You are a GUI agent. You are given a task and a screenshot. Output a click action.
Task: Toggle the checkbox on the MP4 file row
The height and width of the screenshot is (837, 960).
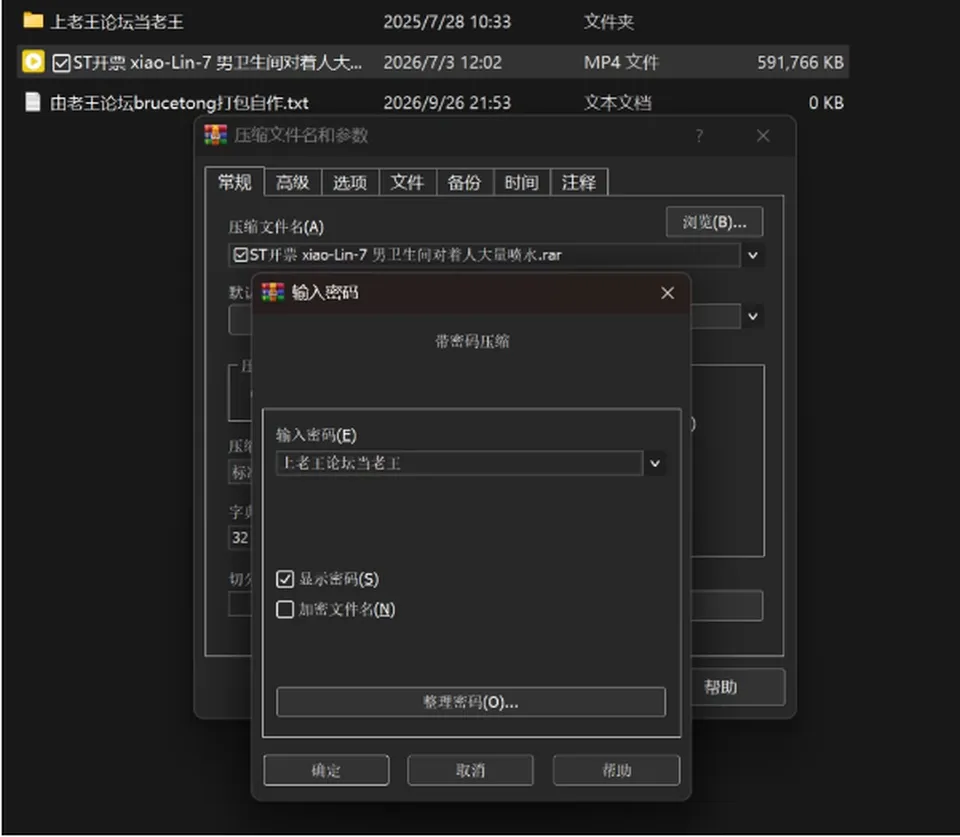pos(61,62)
